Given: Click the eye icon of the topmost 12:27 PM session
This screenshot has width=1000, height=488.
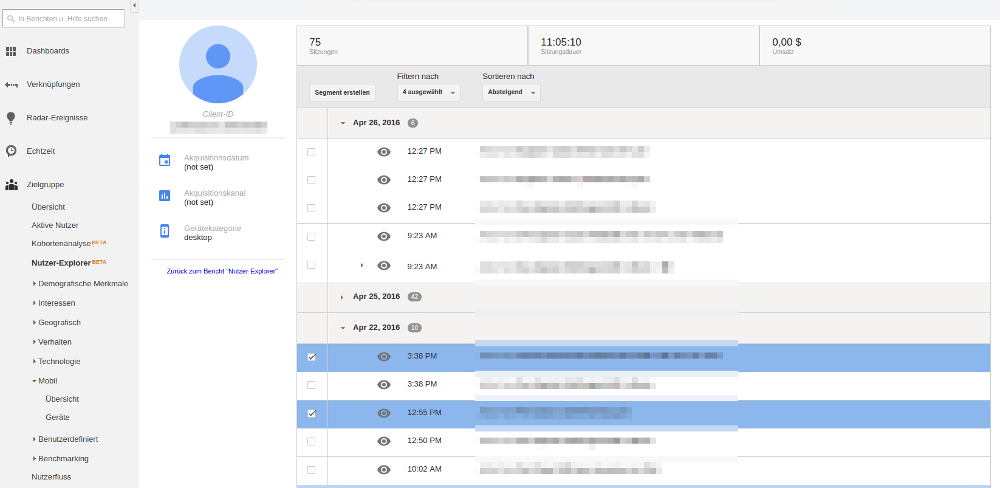Looking at the screenshot, I should (x=383, y=152).
